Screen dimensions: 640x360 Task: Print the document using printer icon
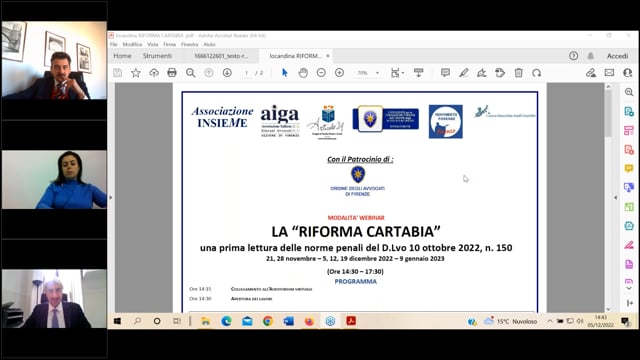coord(172,73)
